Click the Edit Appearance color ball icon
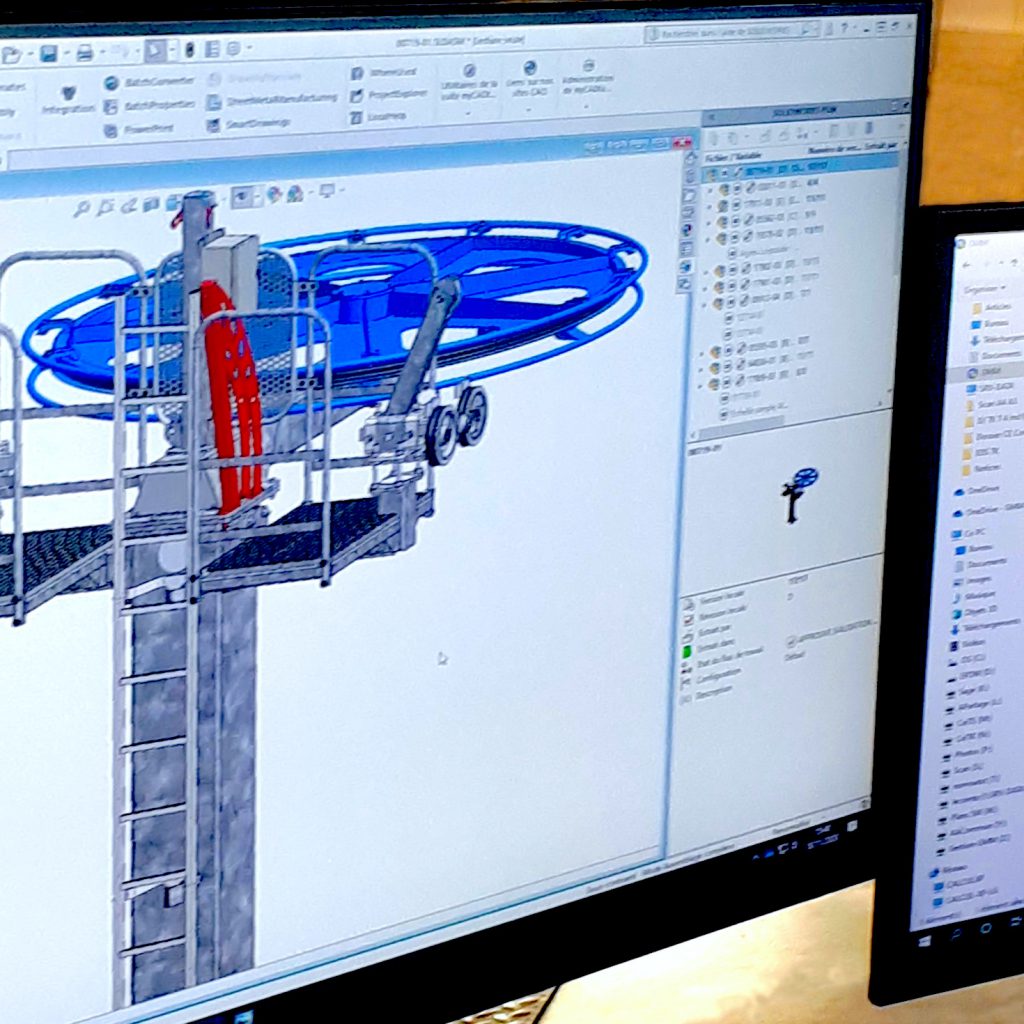 274,194
